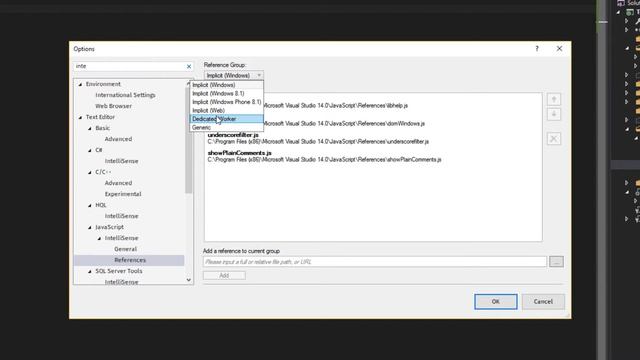
Task: Open International Settings page
Action: (x=125, y=95)
